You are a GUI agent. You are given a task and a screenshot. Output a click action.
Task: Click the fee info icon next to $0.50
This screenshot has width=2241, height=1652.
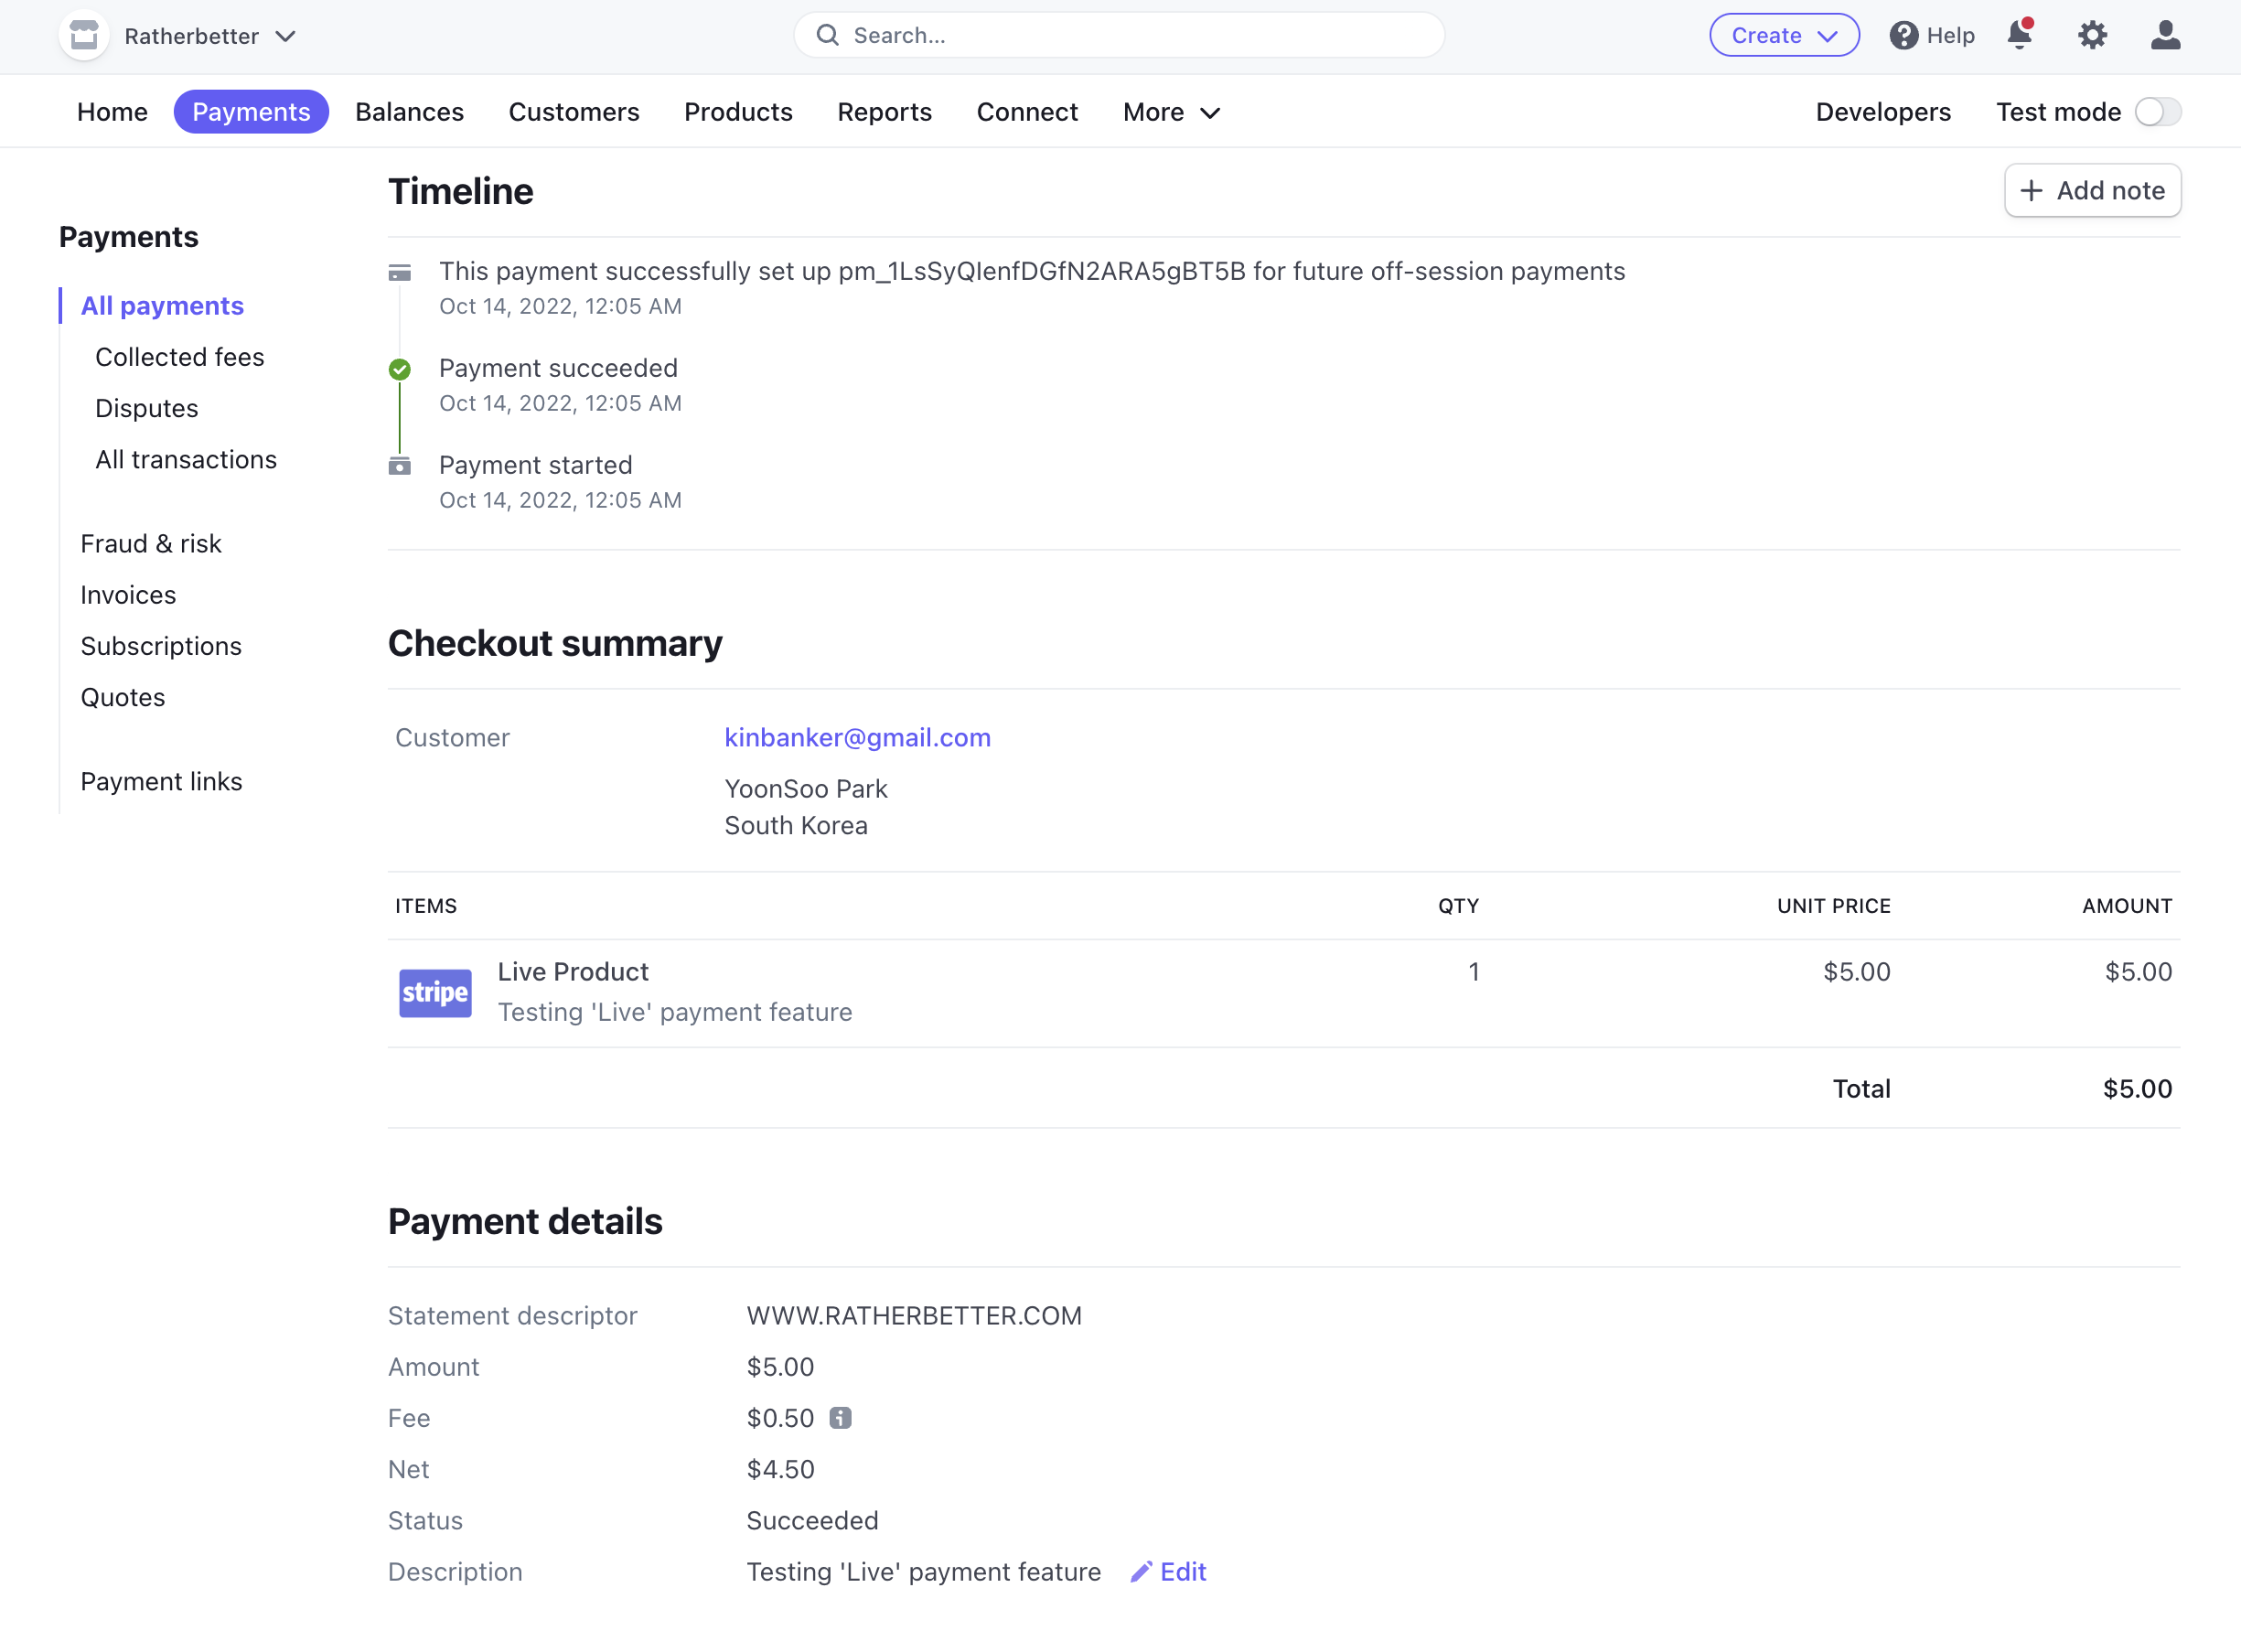click(840, 1418)
